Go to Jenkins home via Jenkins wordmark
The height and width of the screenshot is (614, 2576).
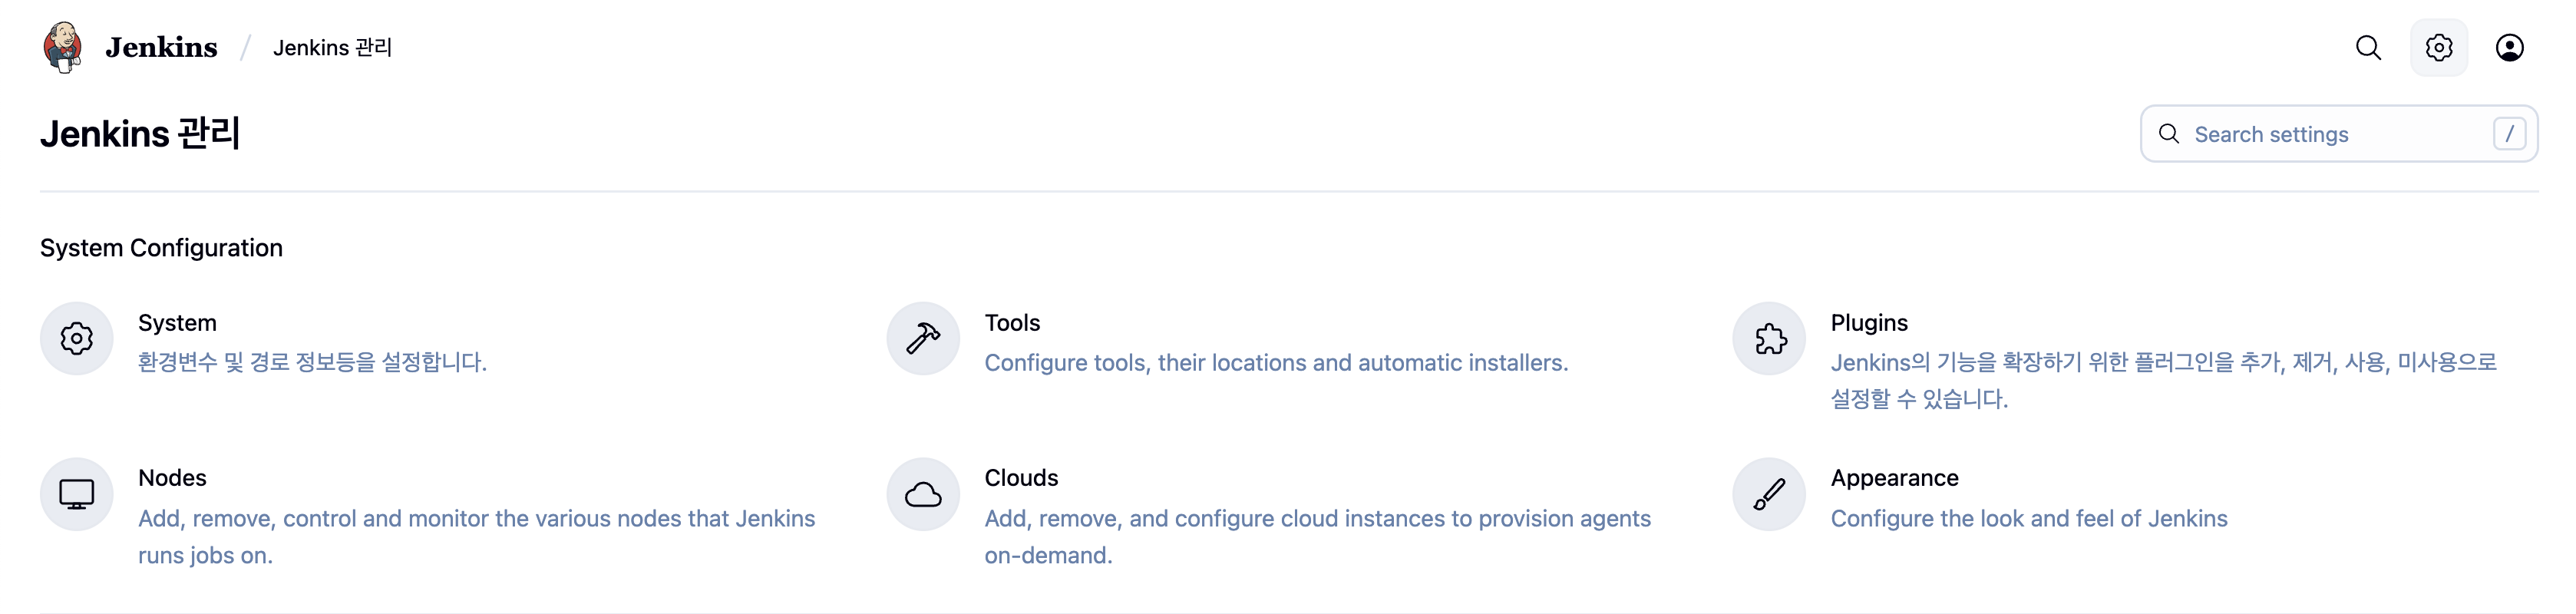pyautogui.click(x=161, y=48)
